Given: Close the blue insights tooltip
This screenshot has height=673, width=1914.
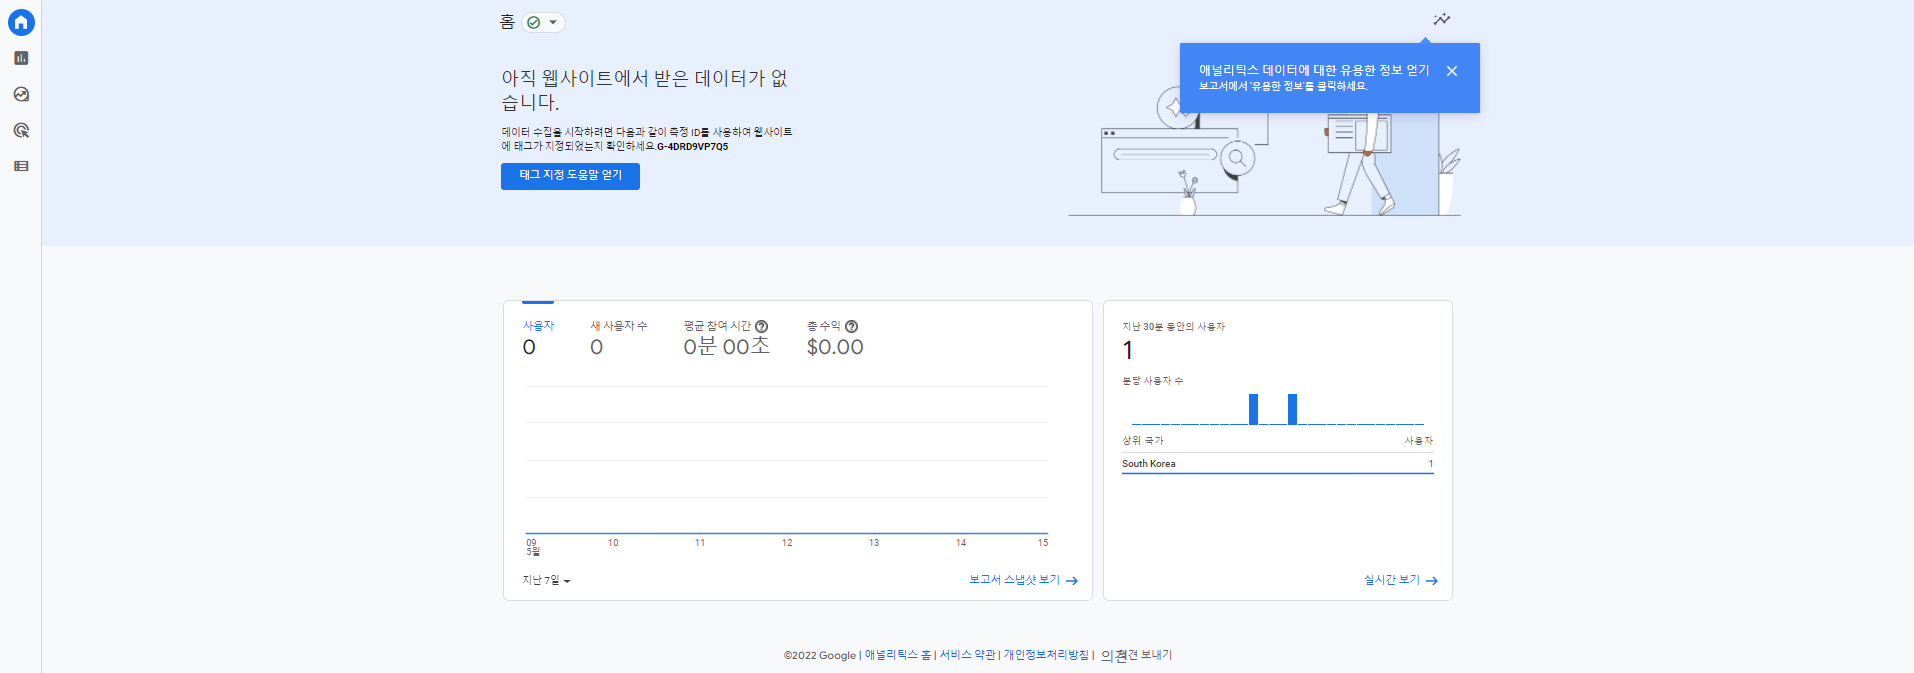Looking at the screenshot, I should (1452, 71).
